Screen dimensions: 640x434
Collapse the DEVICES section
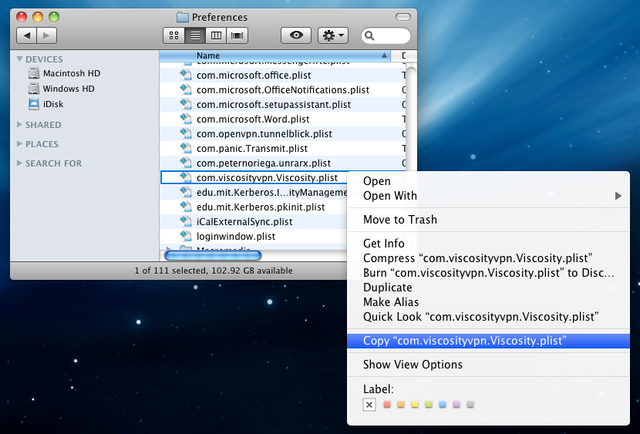(x=19, y=59)
